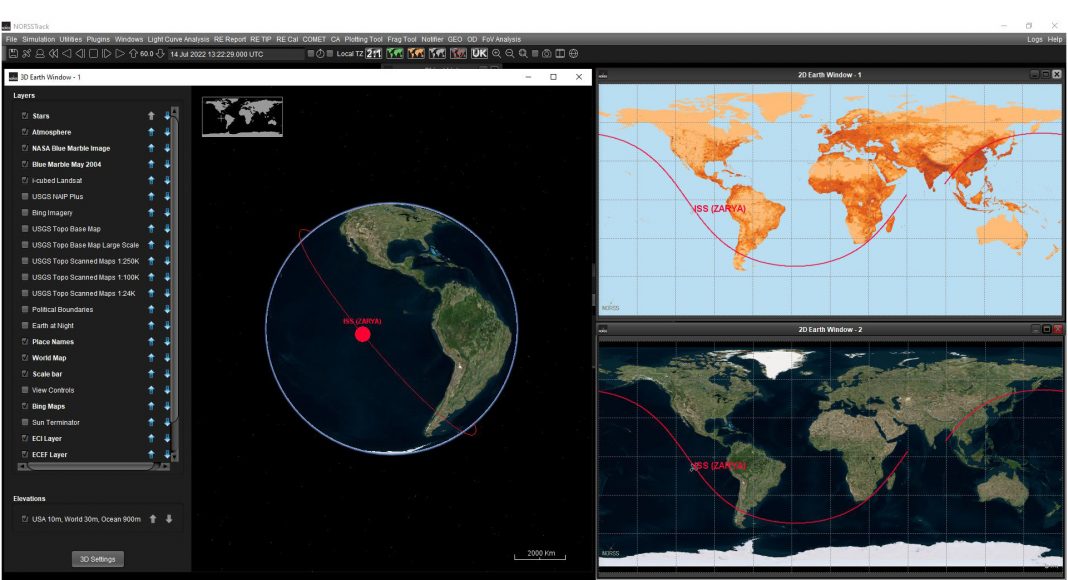Click the globe icon in toolbar

click(573, 53)
